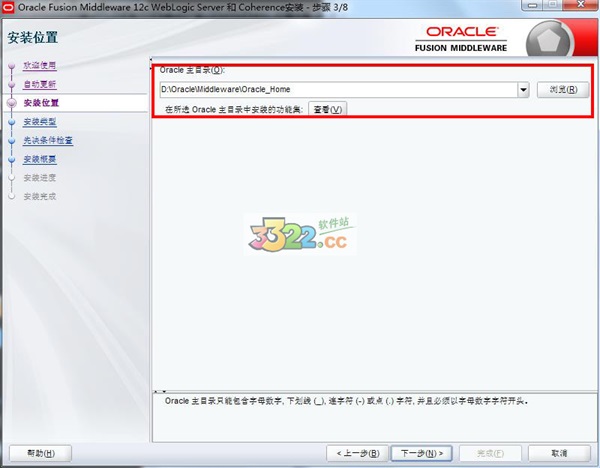Proceed with 下一步(N)
The width and height of the screenshot is (600, 468).
(422, 453)
